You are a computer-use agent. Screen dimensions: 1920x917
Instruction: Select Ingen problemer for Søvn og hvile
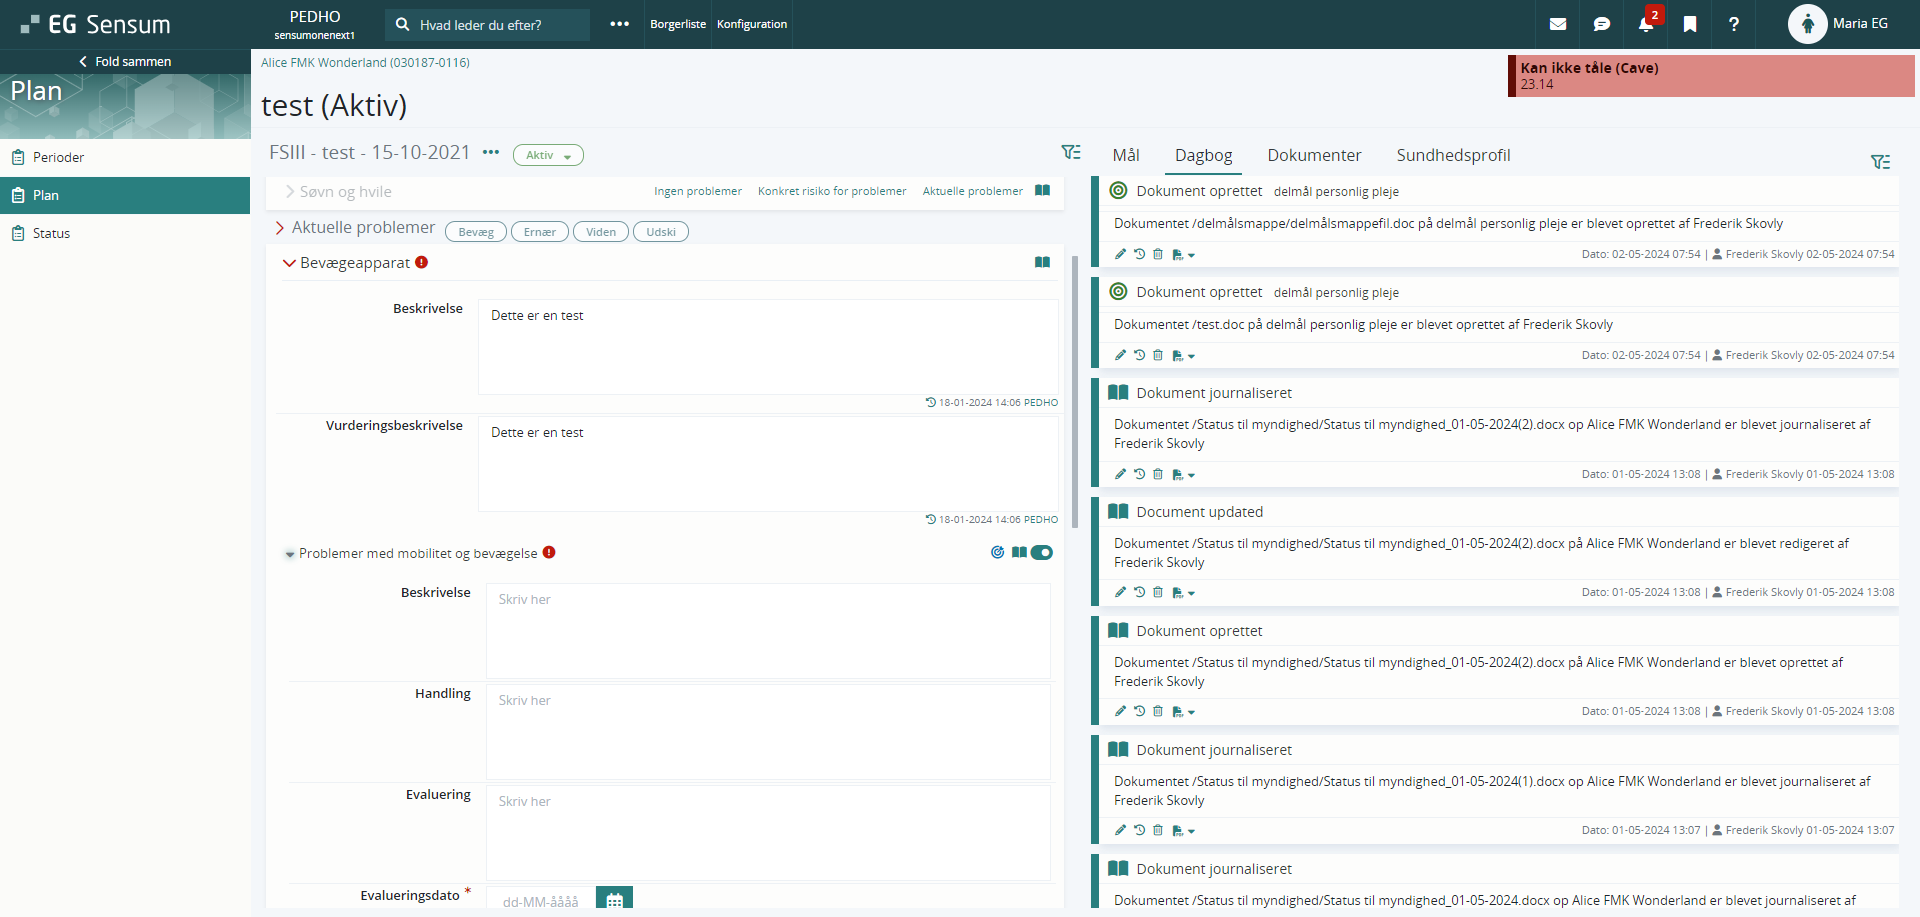coord(697,191)
